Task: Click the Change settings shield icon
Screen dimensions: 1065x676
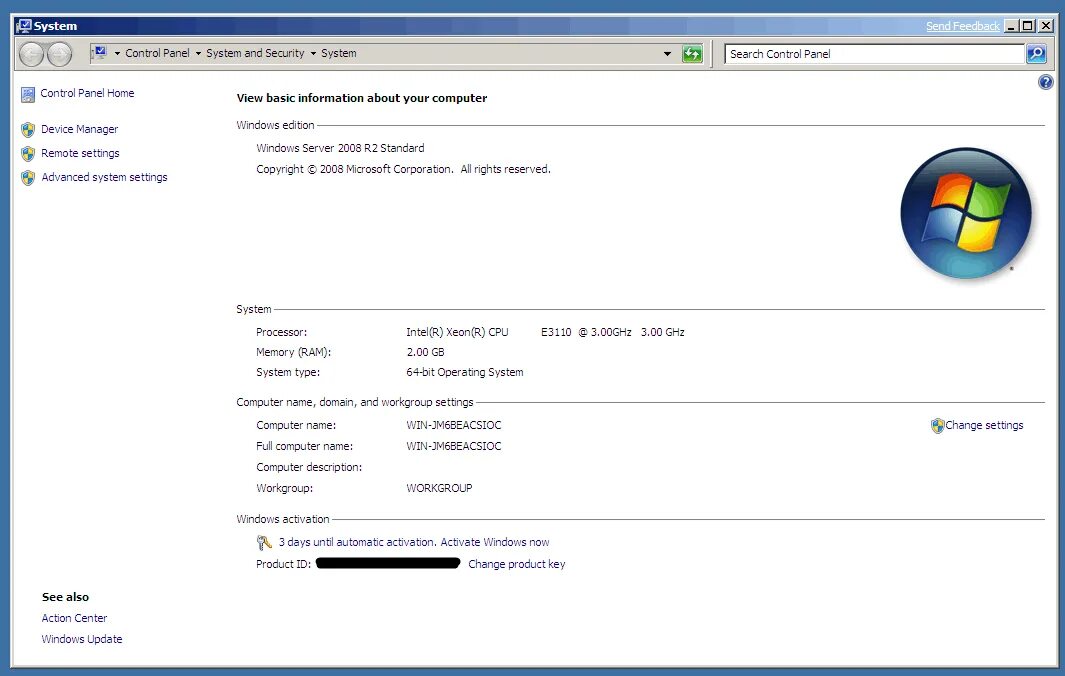Action: (x=937, y=426)
